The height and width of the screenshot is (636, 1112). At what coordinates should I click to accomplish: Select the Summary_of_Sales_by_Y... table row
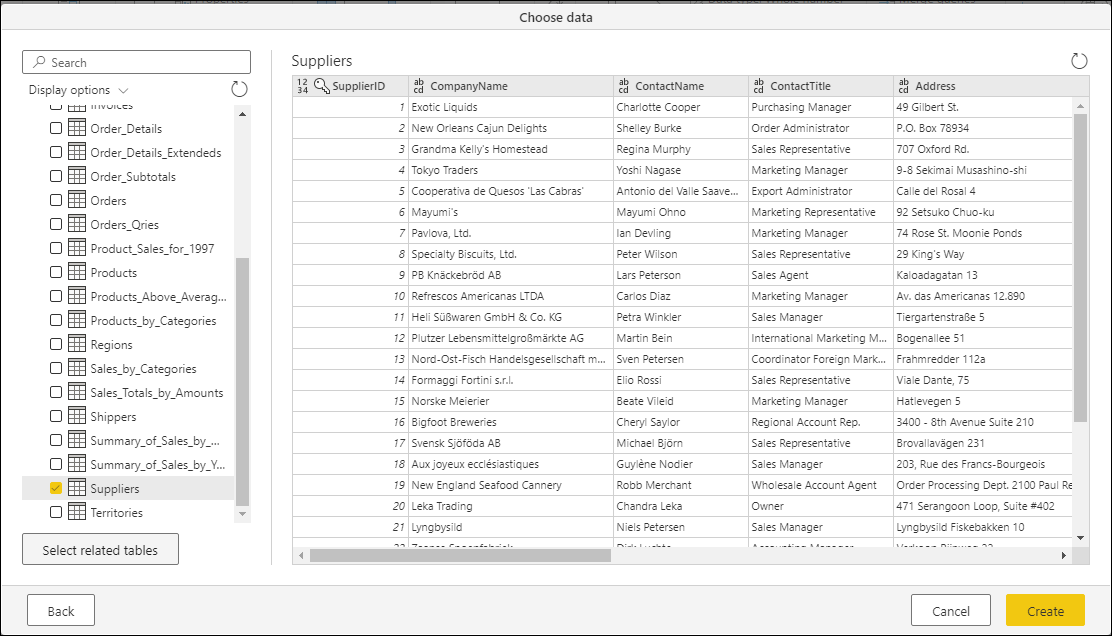point(128,464)
